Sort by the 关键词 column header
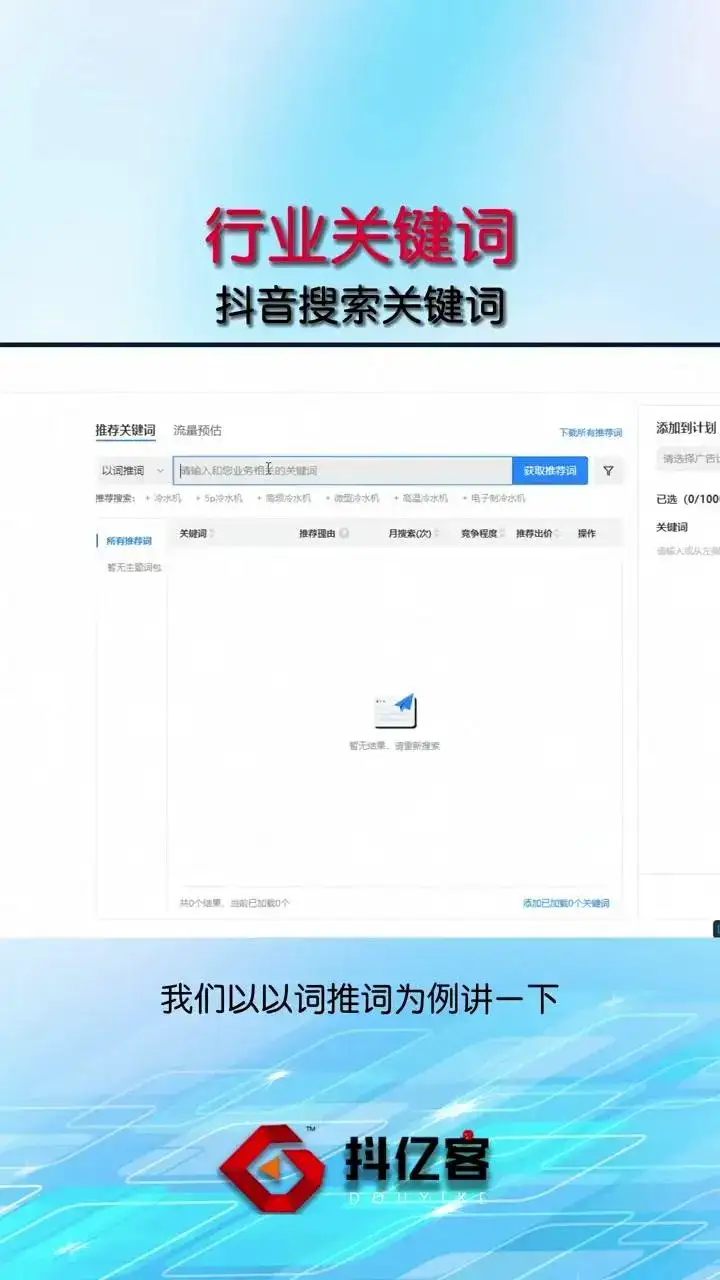 point(196,533)
